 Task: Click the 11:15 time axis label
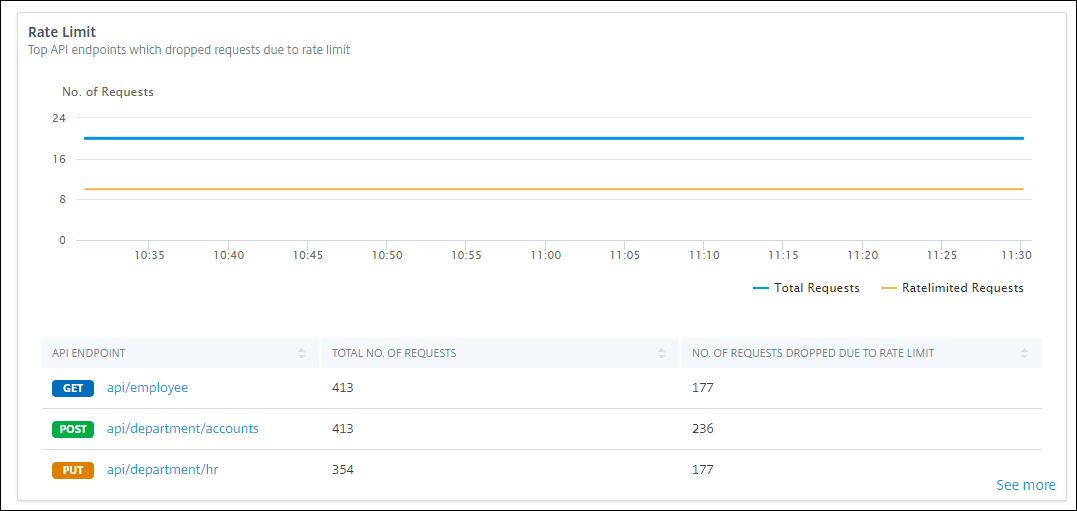point(783,255)
